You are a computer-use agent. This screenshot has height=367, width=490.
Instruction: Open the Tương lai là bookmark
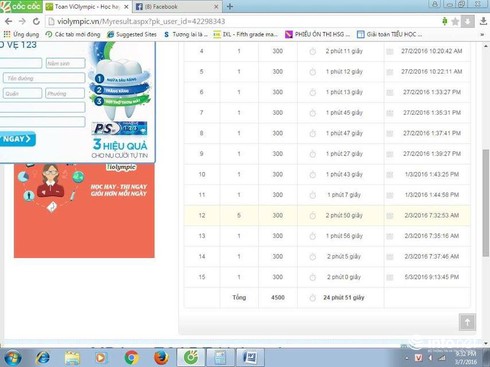point(186,34)
